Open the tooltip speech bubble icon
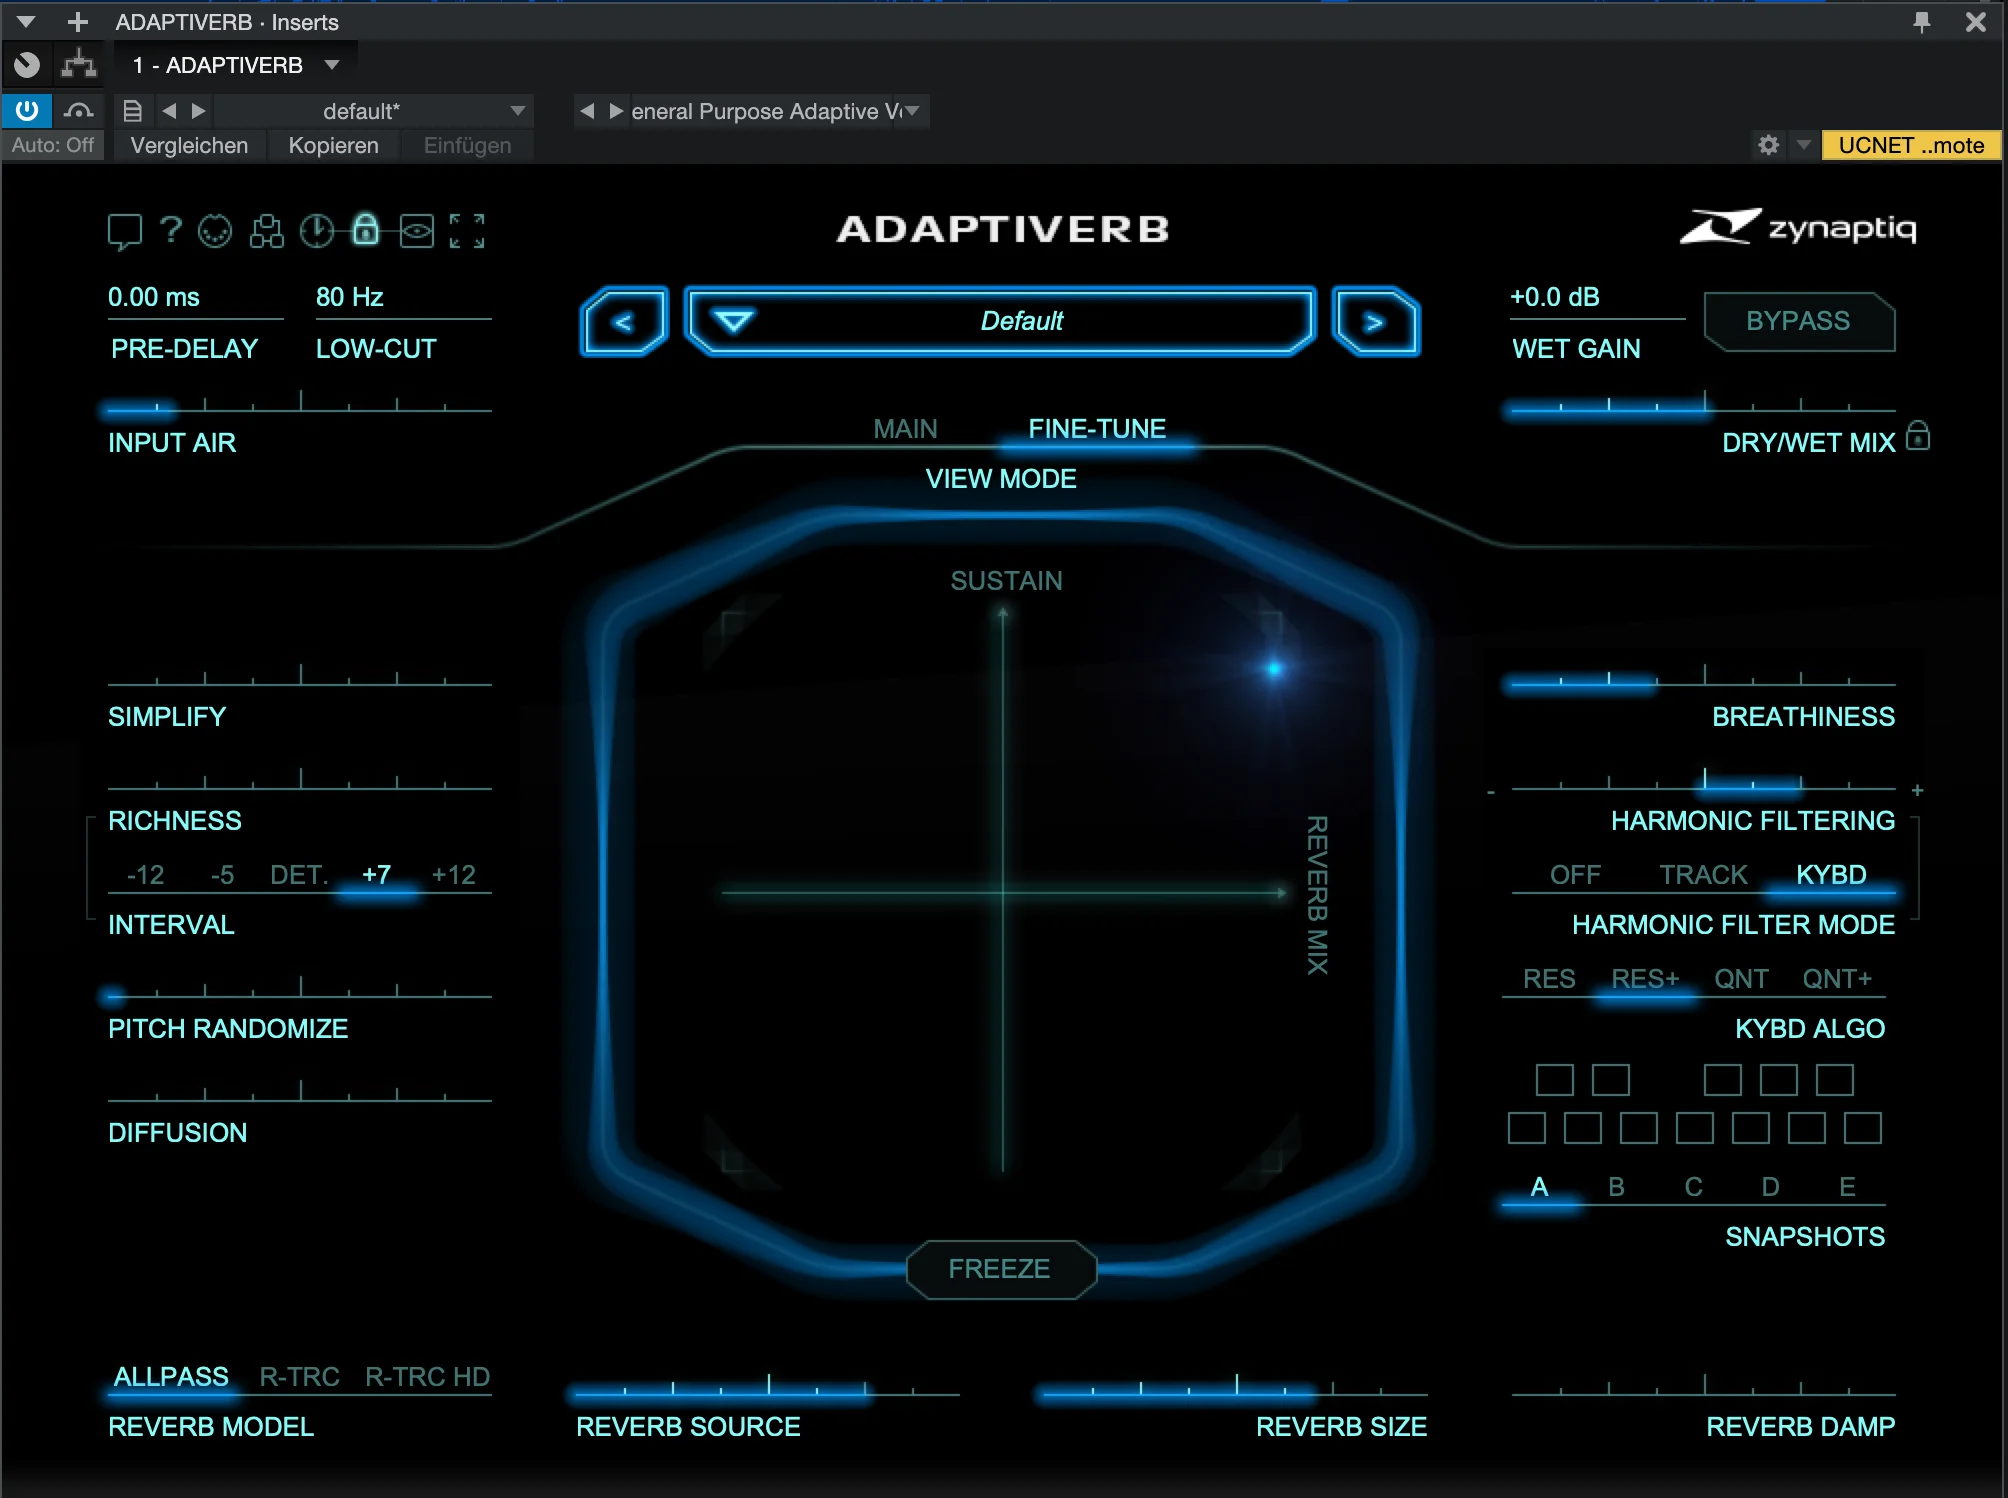 tap(124, 231)
